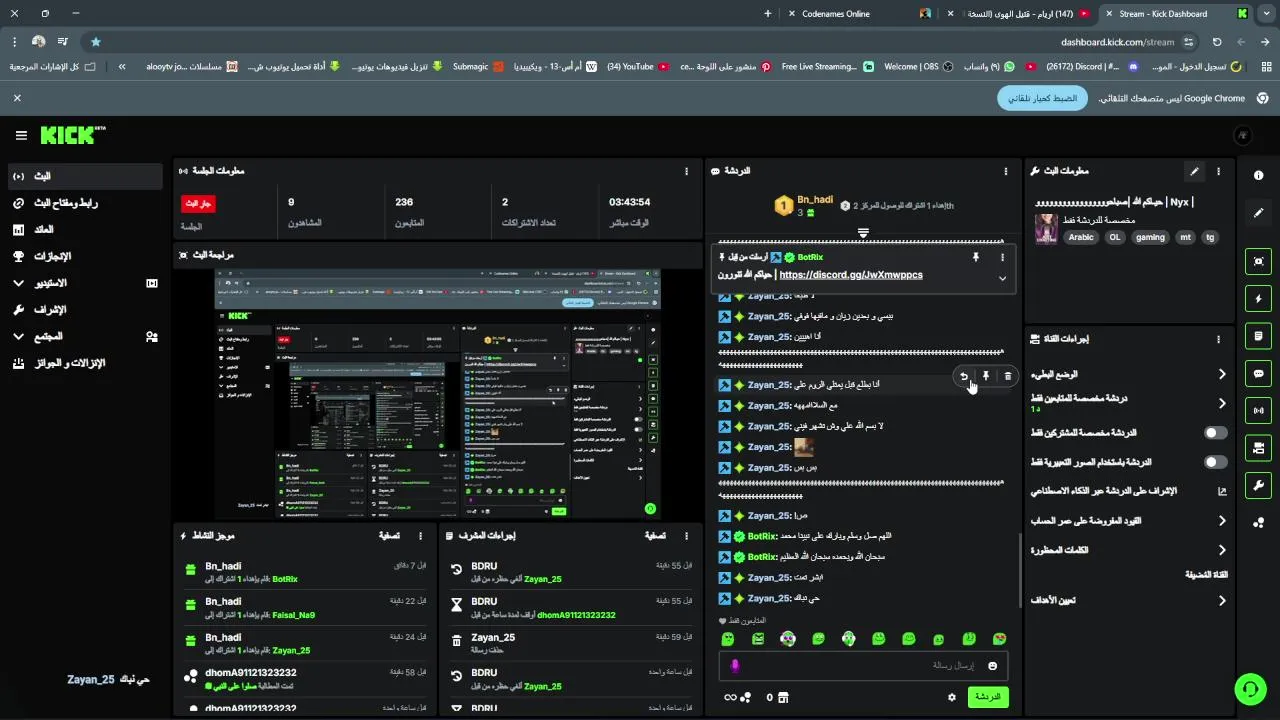Open account age restrictions chevron
The image size is (1280, 720).
(x=1221, y=521)
